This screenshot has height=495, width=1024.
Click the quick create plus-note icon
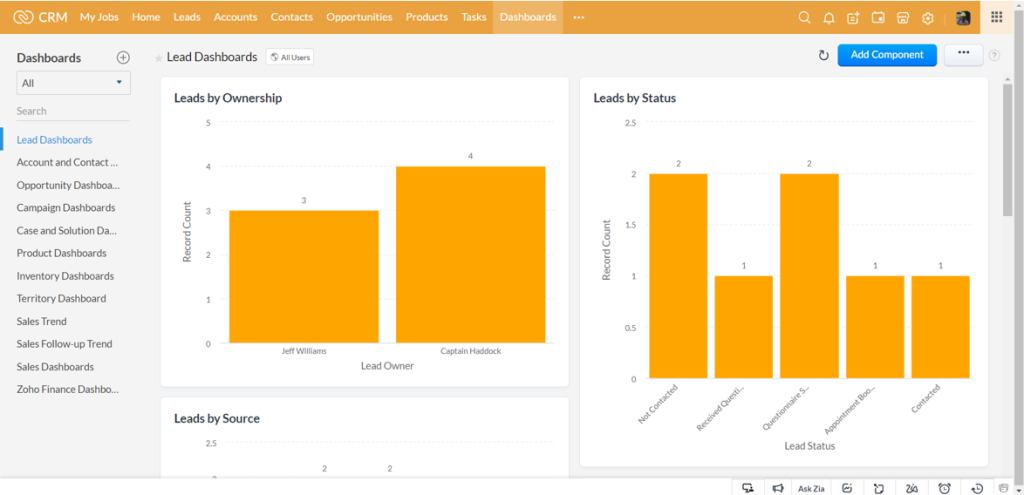coord(853,18)
